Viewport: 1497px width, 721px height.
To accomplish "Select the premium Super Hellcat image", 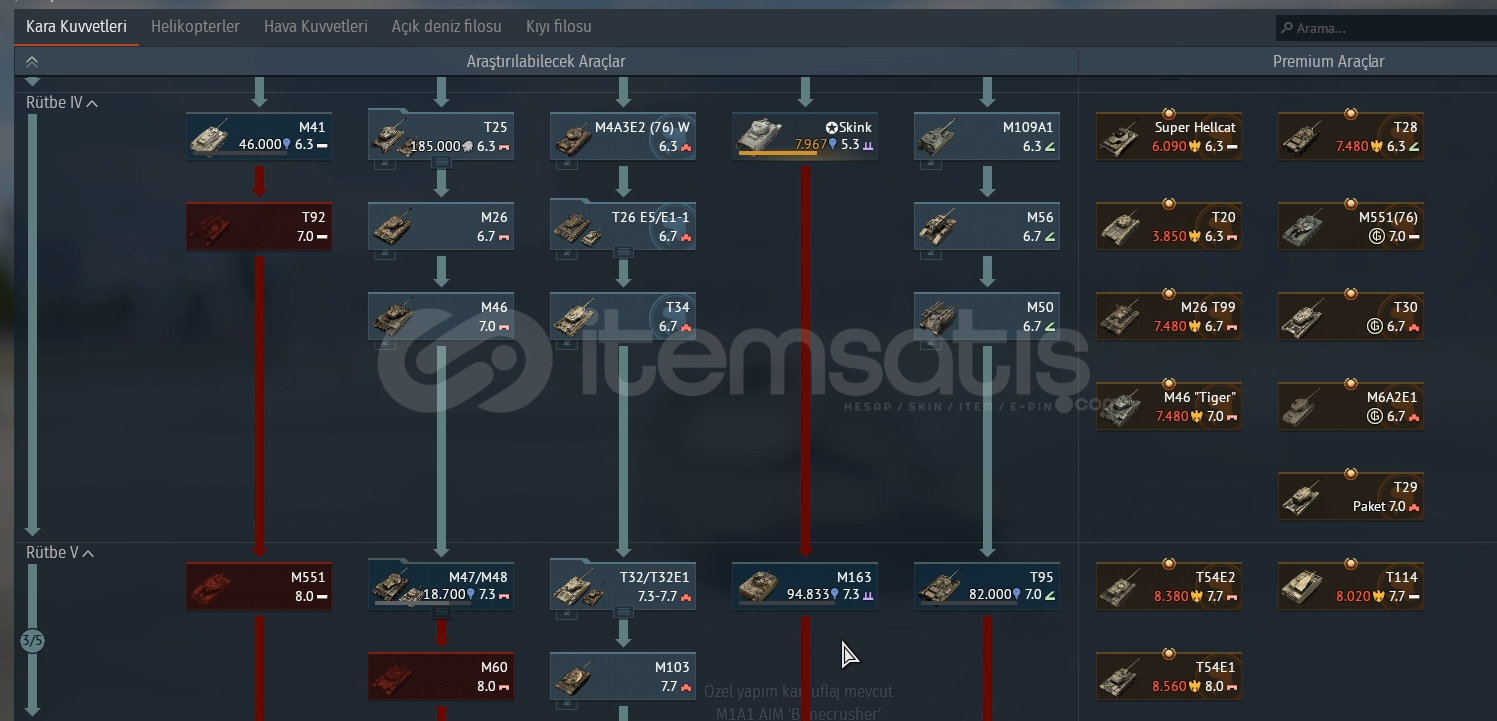I will [x=1121, y=138].
